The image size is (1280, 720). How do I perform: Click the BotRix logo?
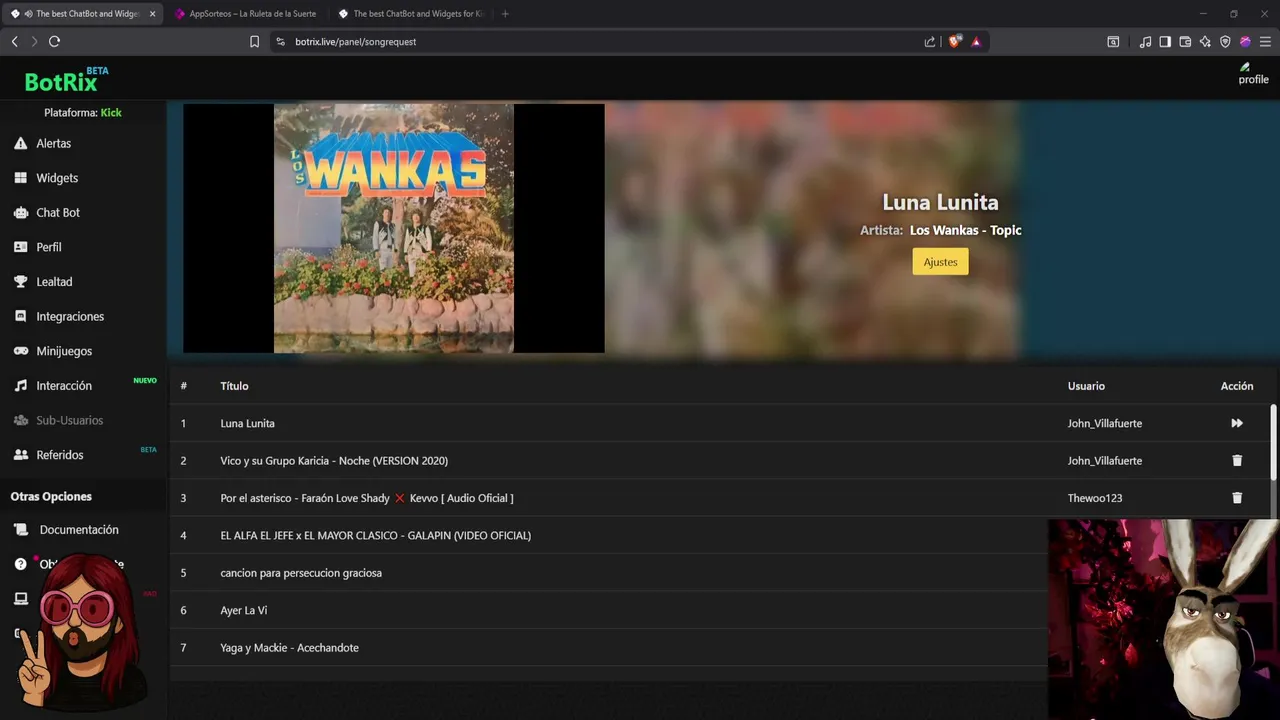point(66,79)
